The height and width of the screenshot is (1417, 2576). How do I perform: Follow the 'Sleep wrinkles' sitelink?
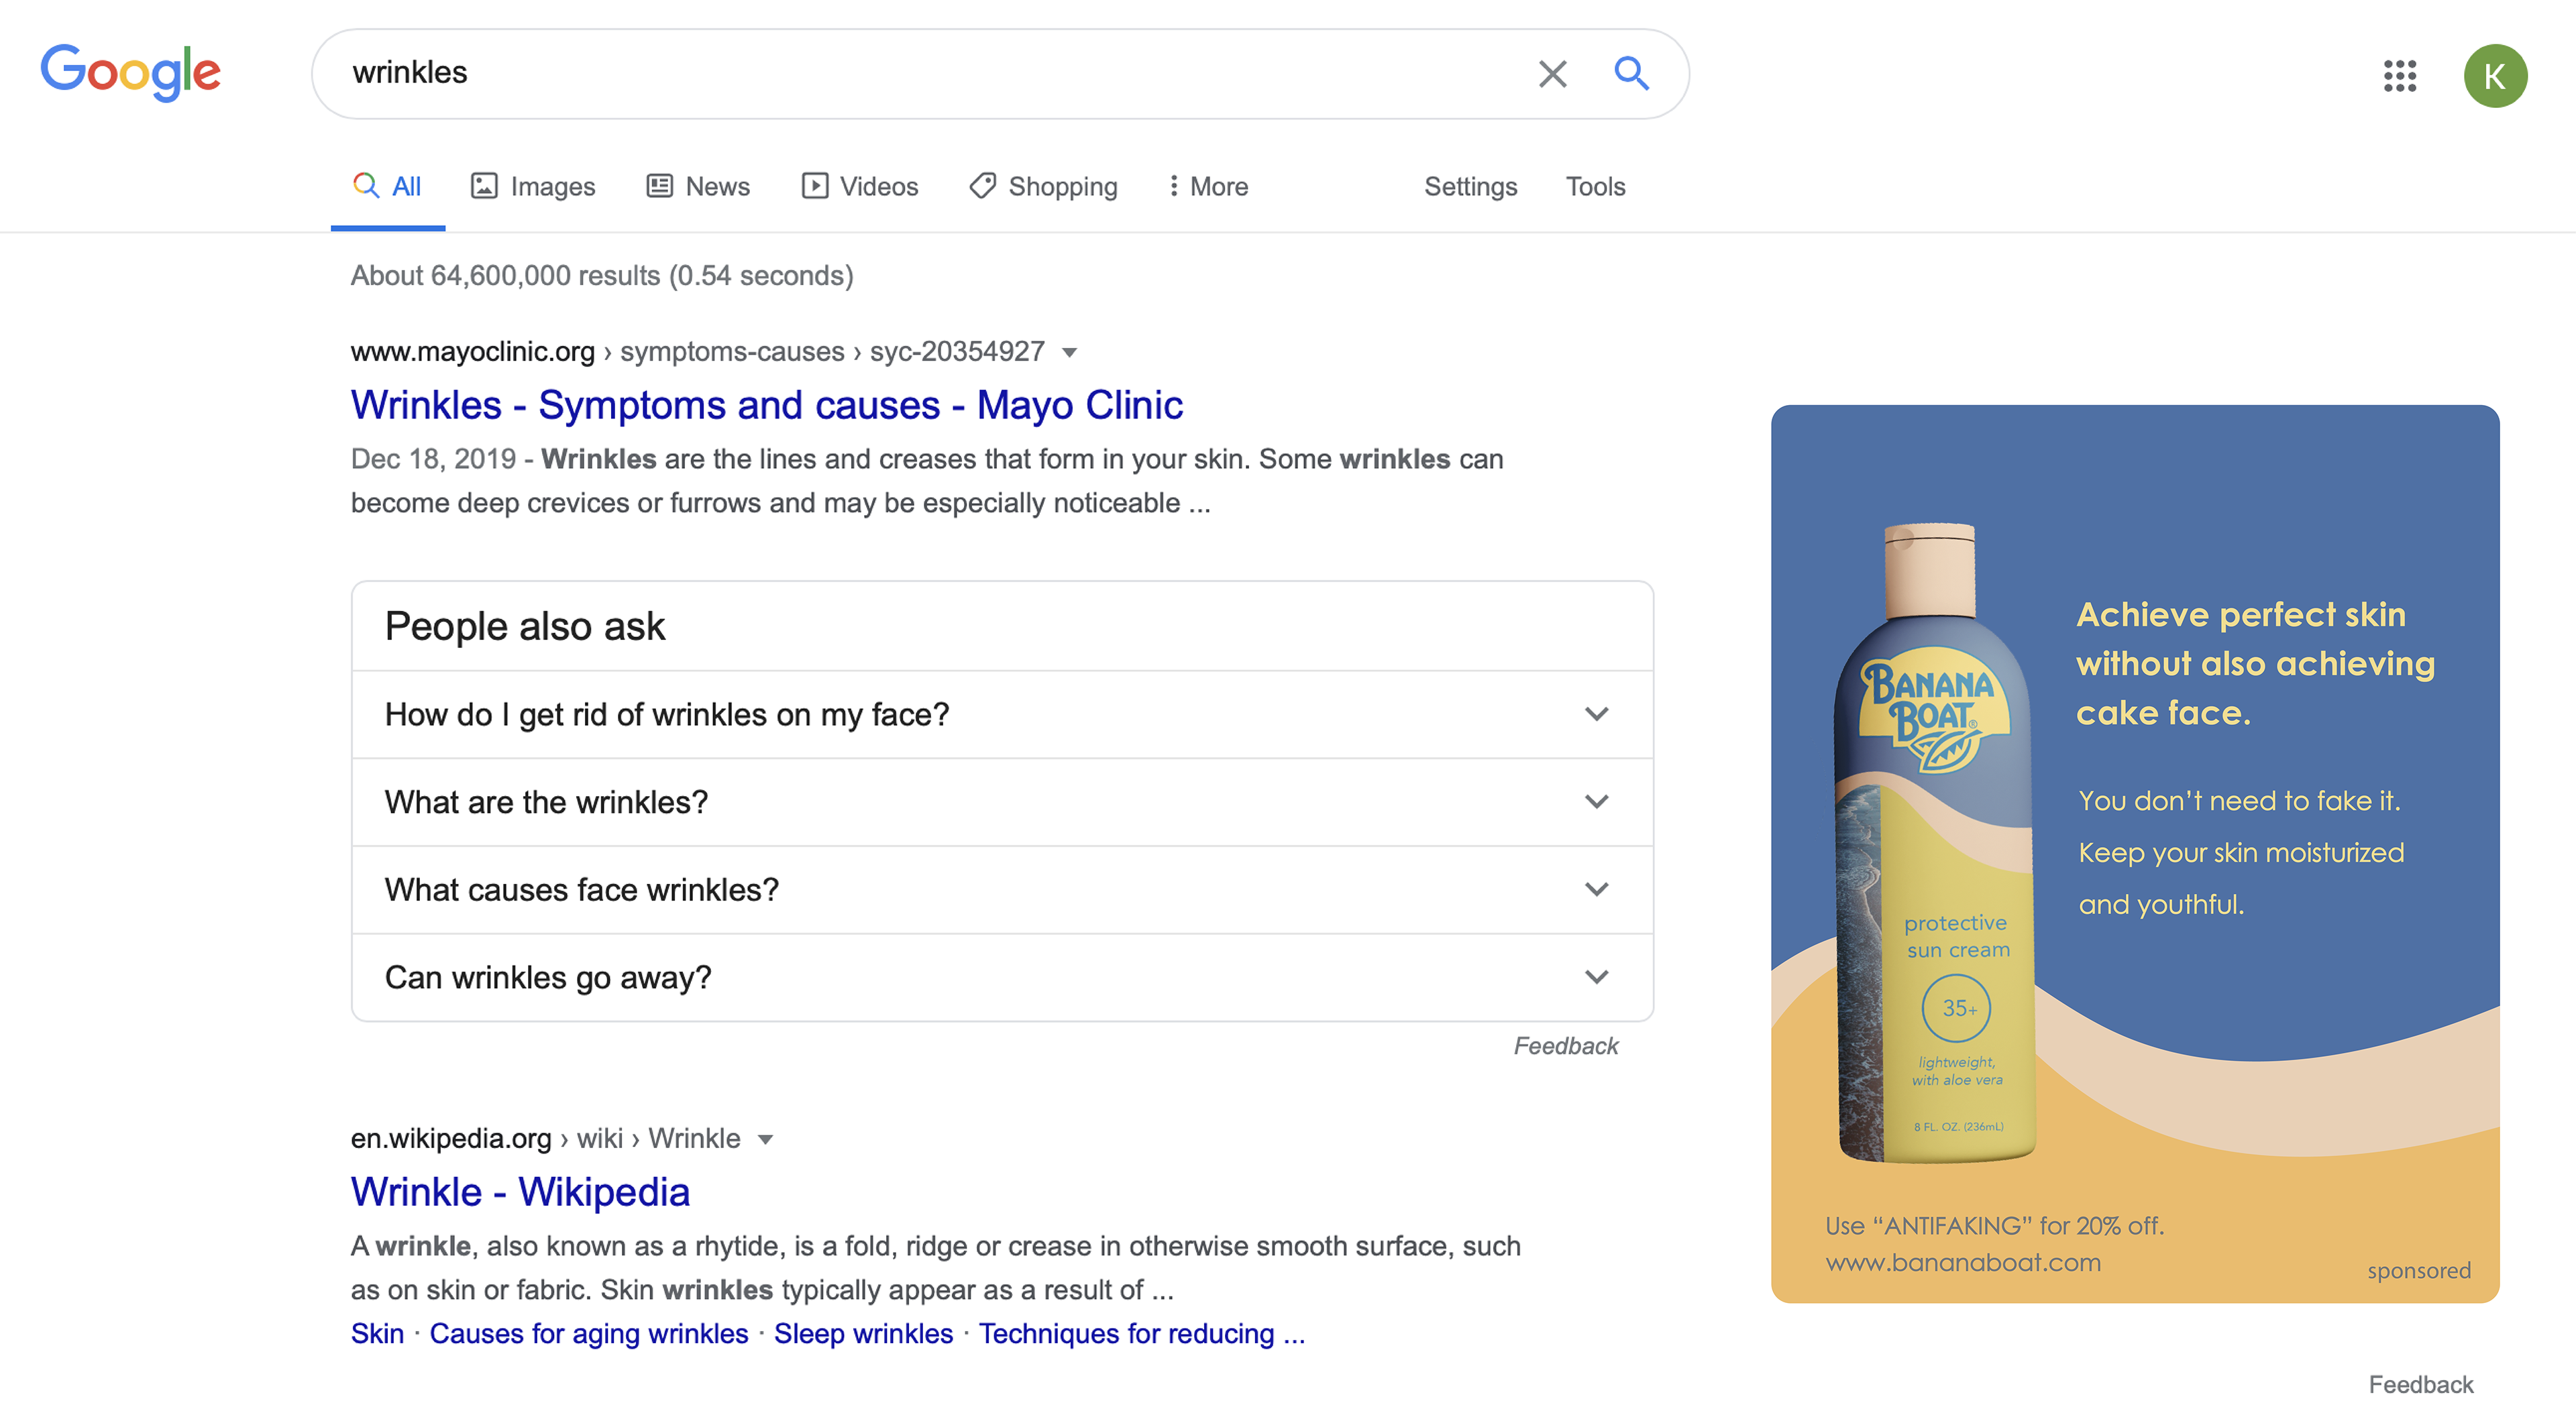[x=863, y=1333]
